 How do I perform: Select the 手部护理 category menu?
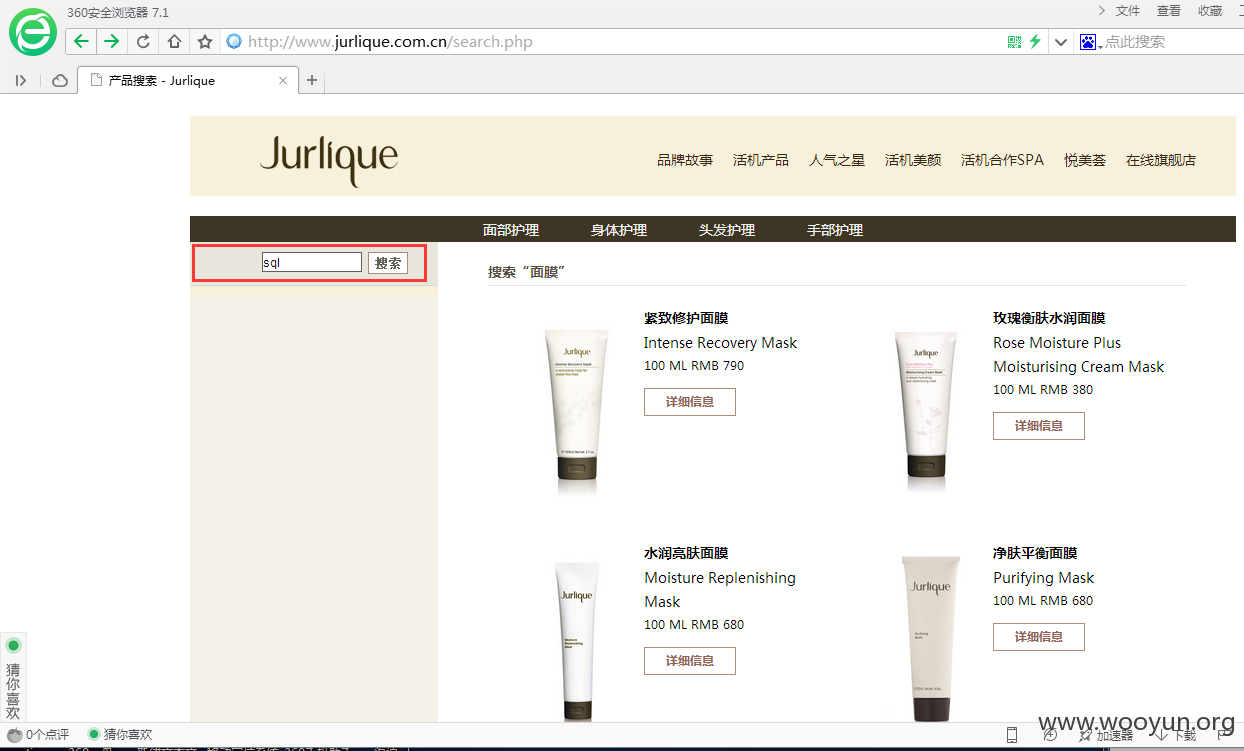click(835, 230)
